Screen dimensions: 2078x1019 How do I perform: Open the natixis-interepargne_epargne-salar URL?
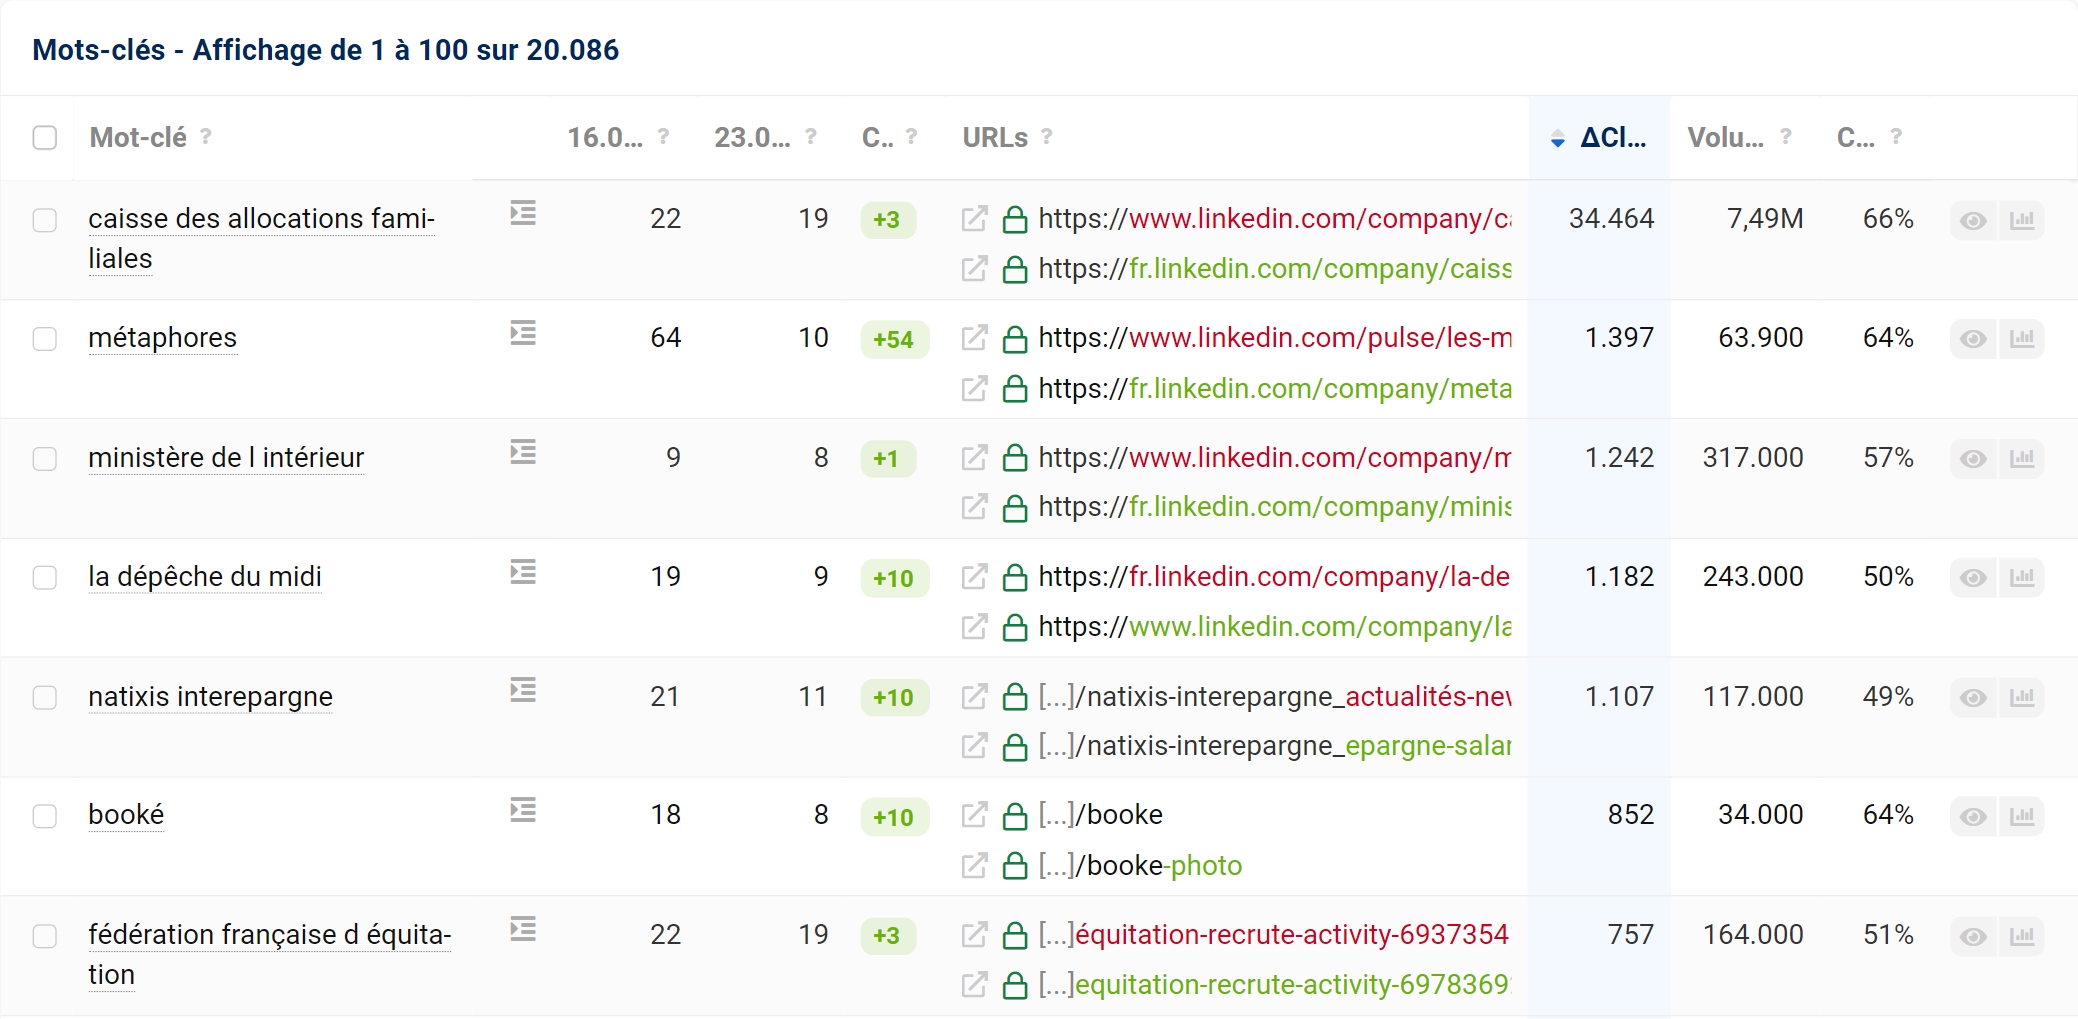click(1275, 746)
